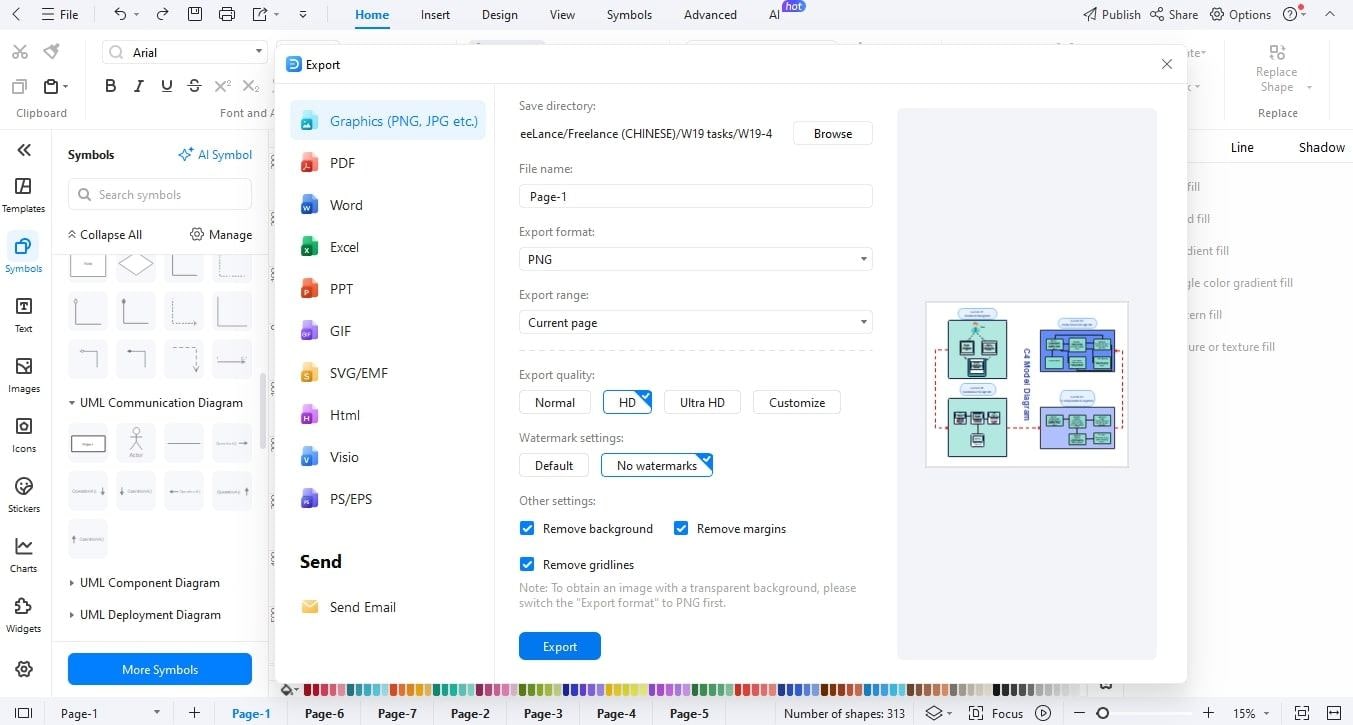Switch to the Insert ribbon tab
This screenshot has height=725, width=1353.
click(435, 14)
